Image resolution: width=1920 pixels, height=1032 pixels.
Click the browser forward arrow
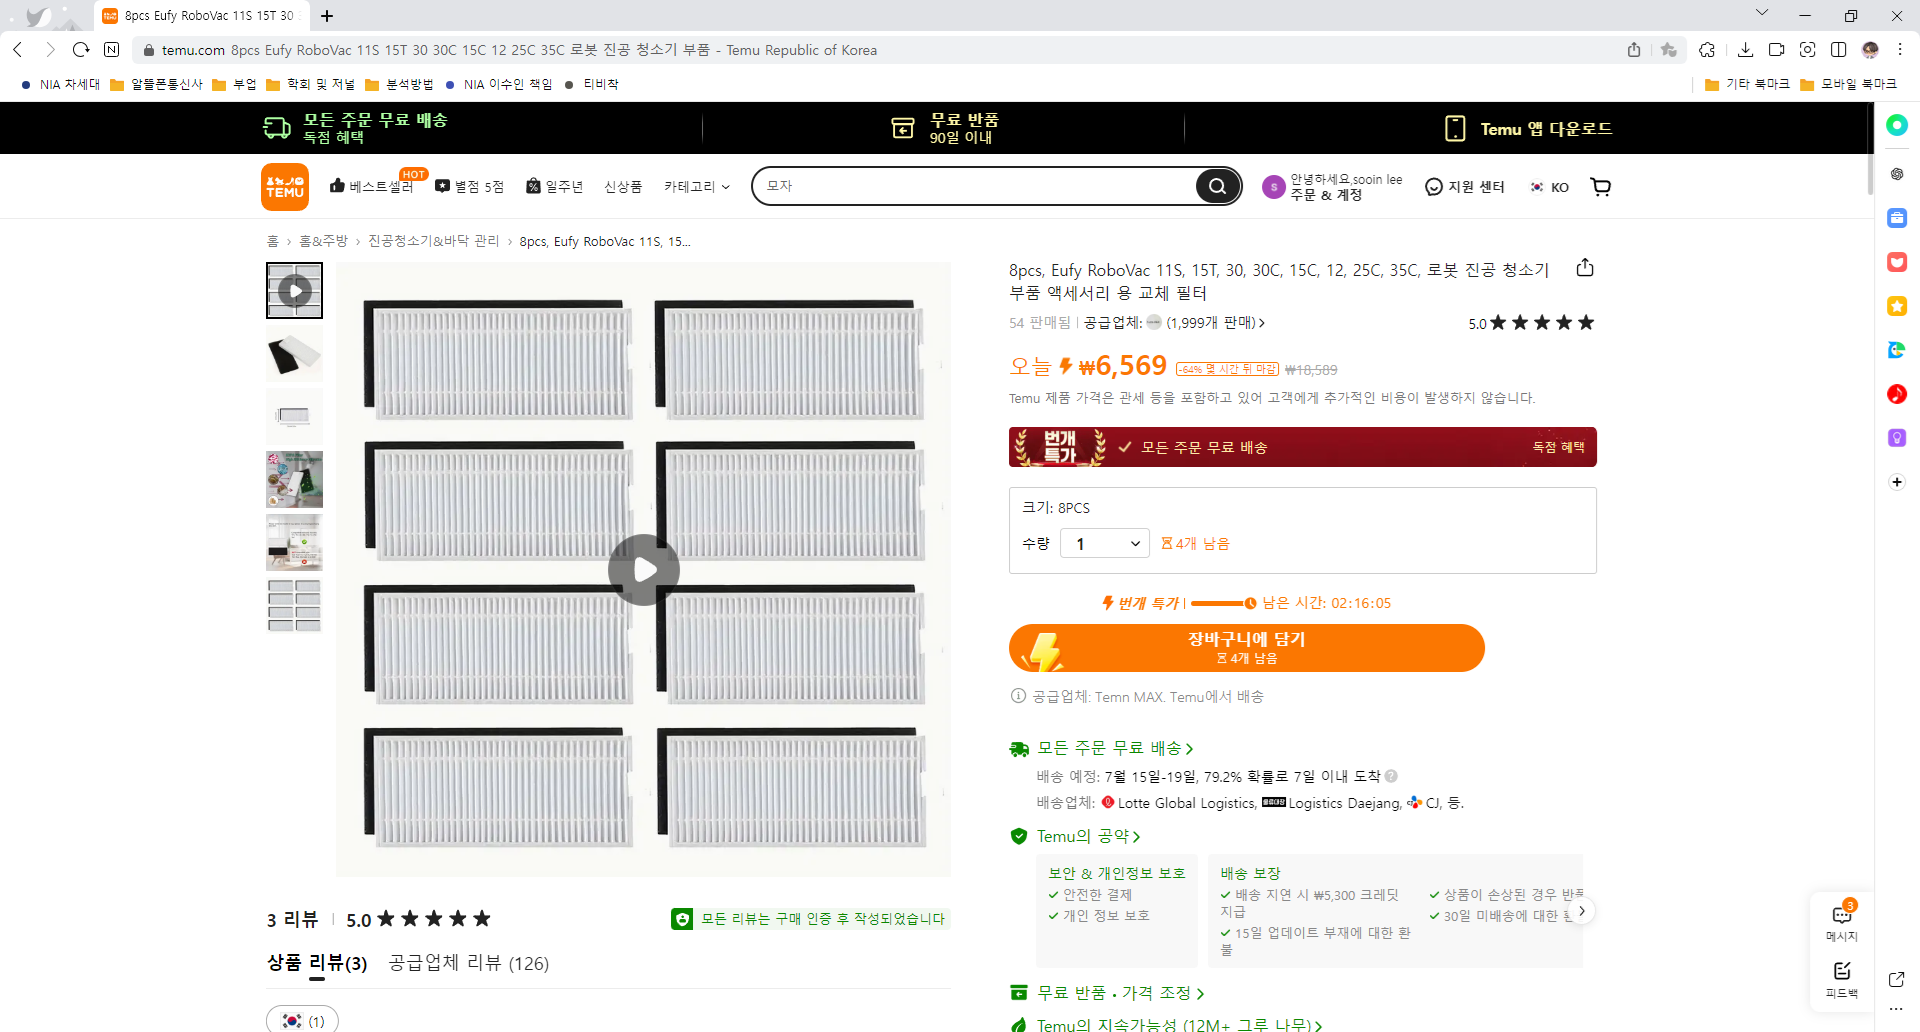coord(50,50)
